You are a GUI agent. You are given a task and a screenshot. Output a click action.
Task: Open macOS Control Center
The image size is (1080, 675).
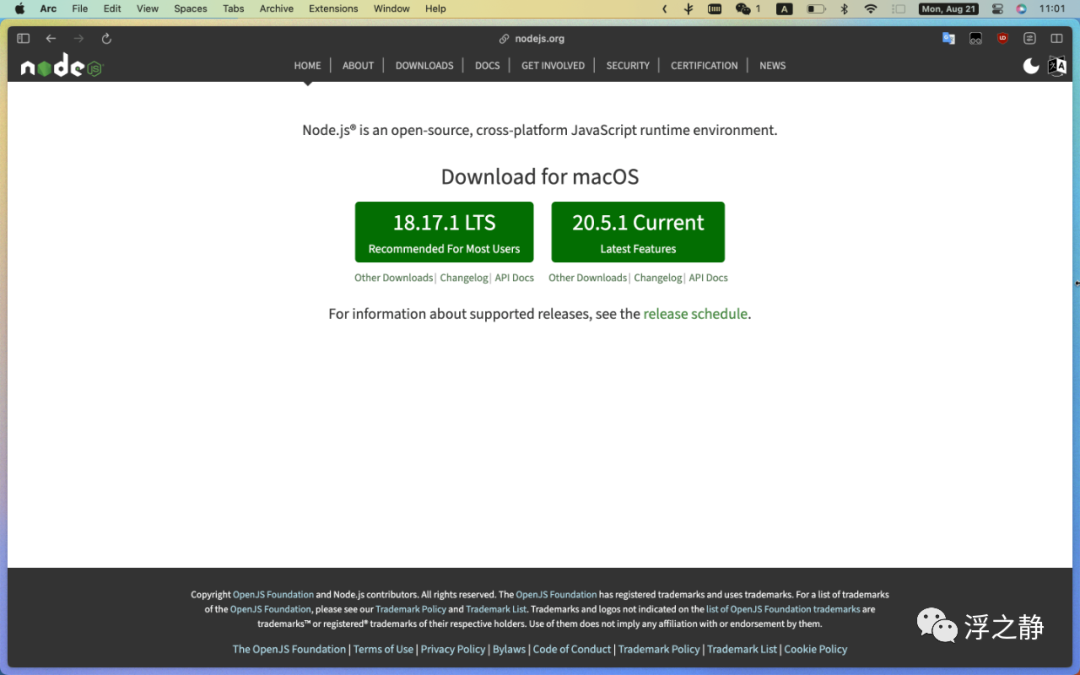tap(997, 9)
